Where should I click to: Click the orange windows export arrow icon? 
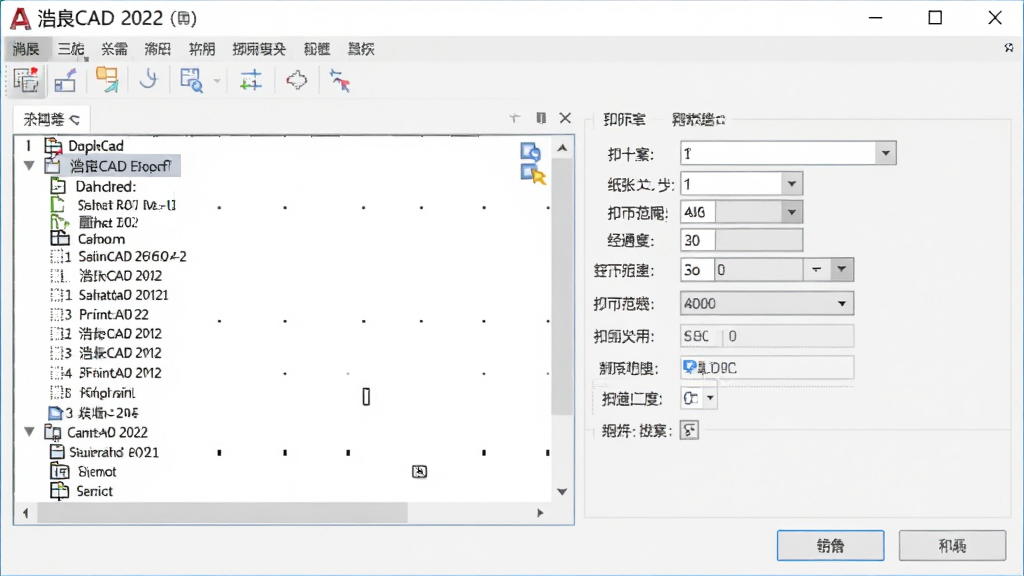click(x=108, y=80)
